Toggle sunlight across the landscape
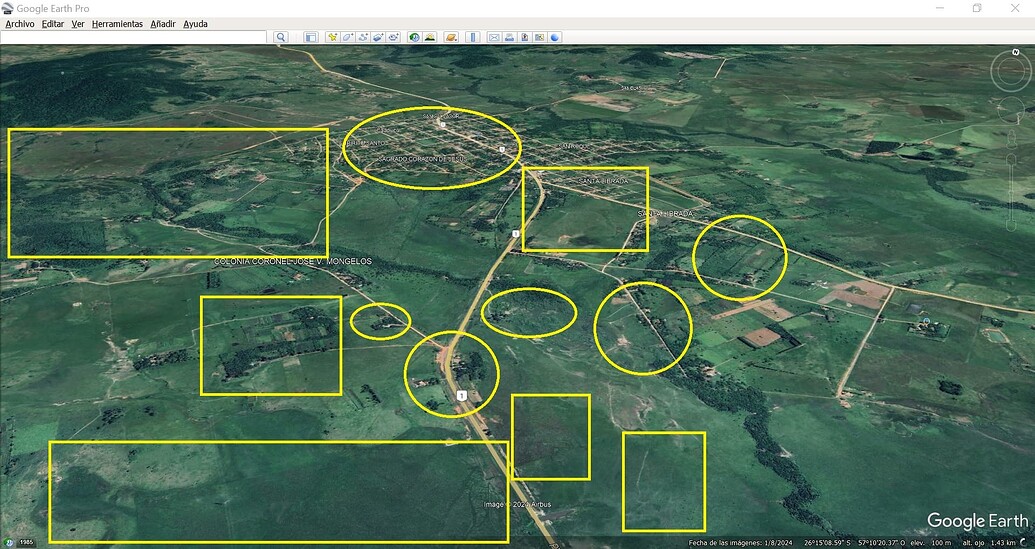Image resolution: width=1035 pixels, height=549 pixels. tap(430, 37)
